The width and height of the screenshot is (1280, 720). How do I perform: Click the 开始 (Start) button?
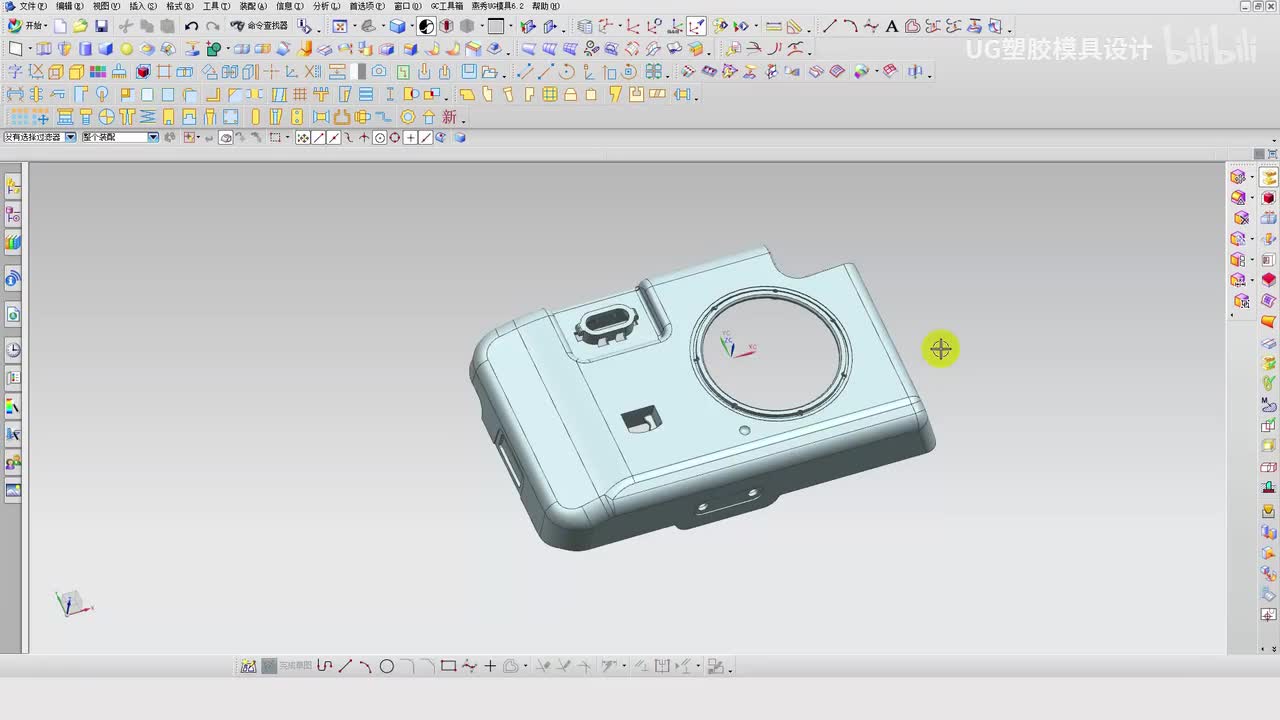coord(26,26)
